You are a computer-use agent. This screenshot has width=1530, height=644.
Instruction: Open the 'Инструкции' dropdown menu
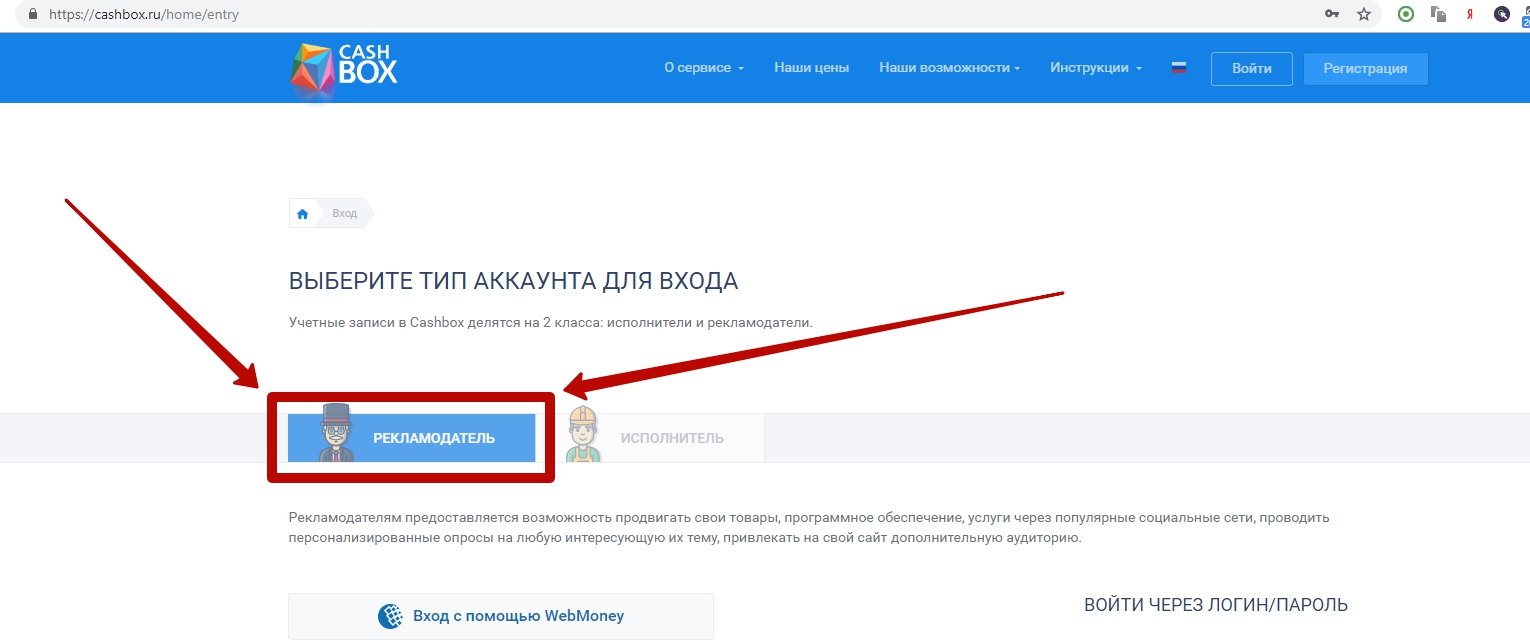click(1095, 68)
